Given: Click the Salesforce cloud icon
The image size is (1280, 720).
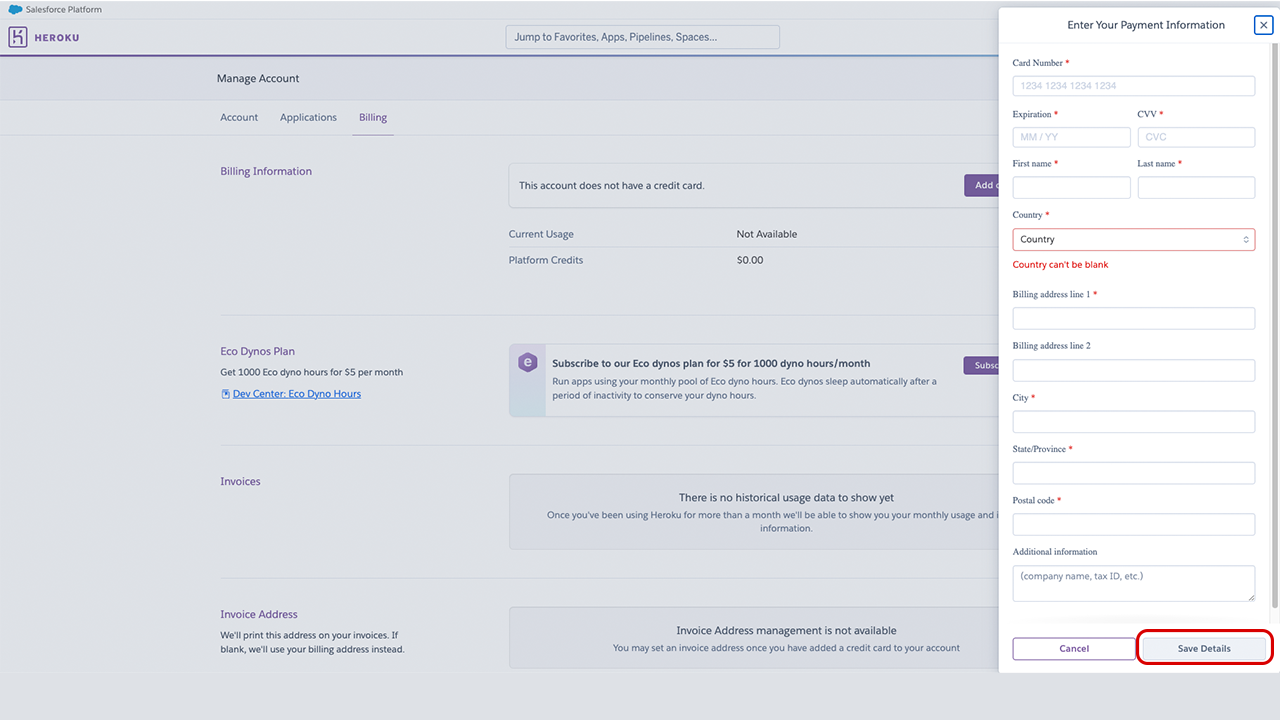Looking at the screenshot, I should tap(15, 9).
